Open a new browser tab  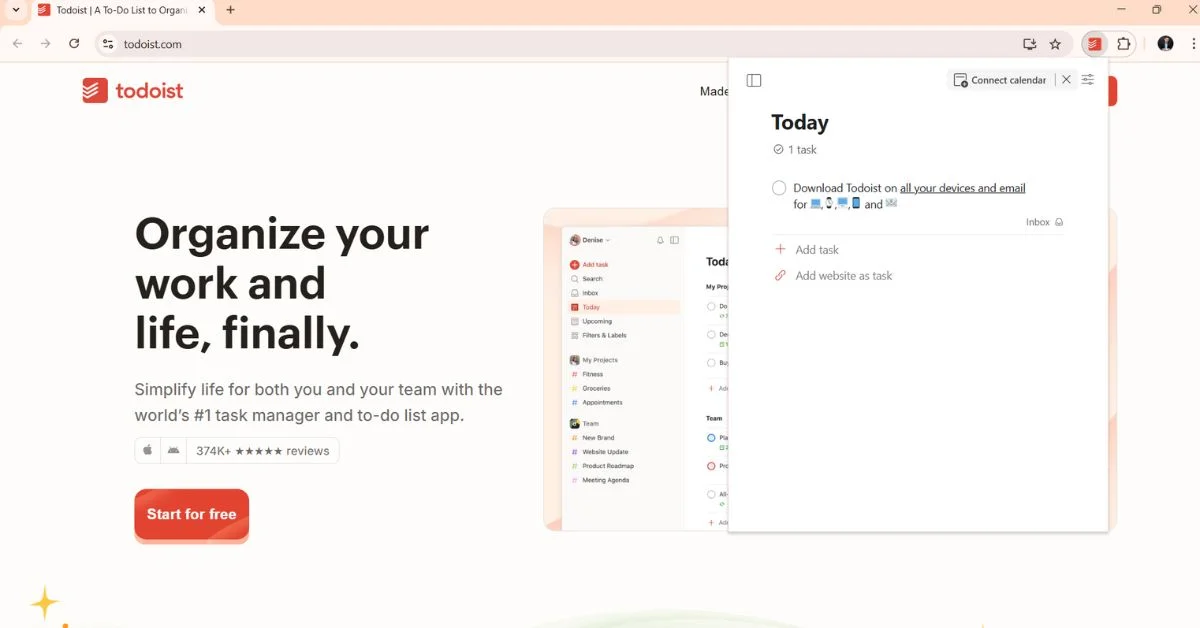coord(231,10)
